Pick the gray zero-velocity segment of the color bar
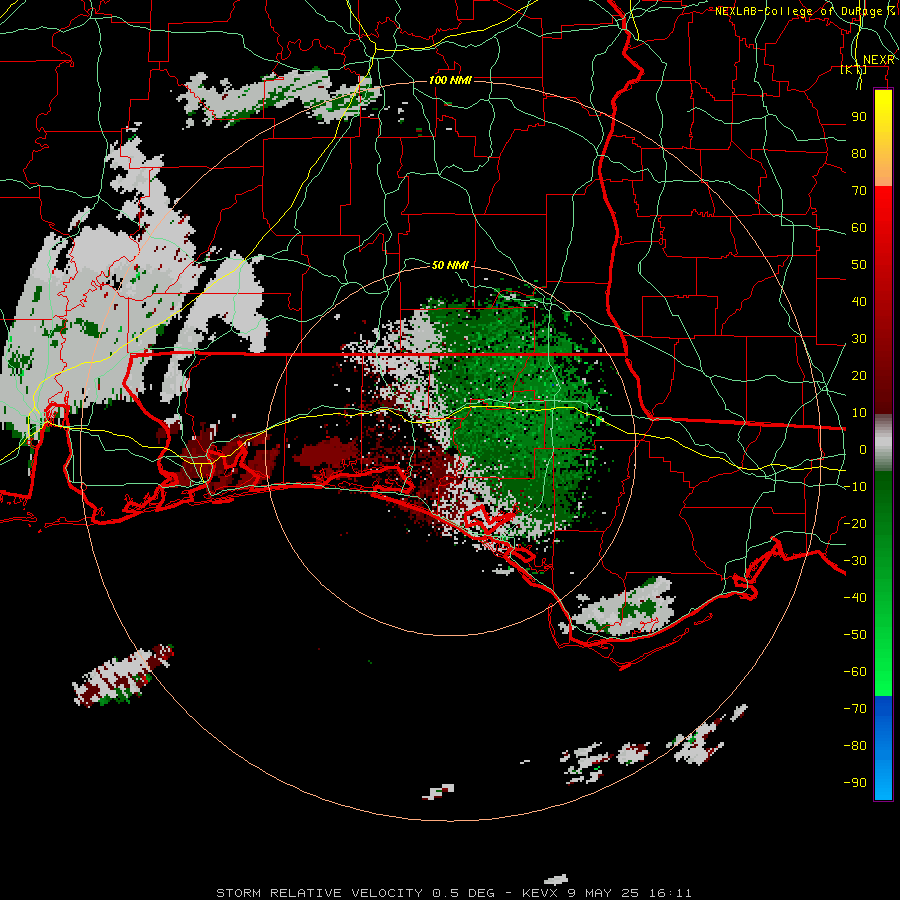 pyautogui.click(x=883, y=443)
